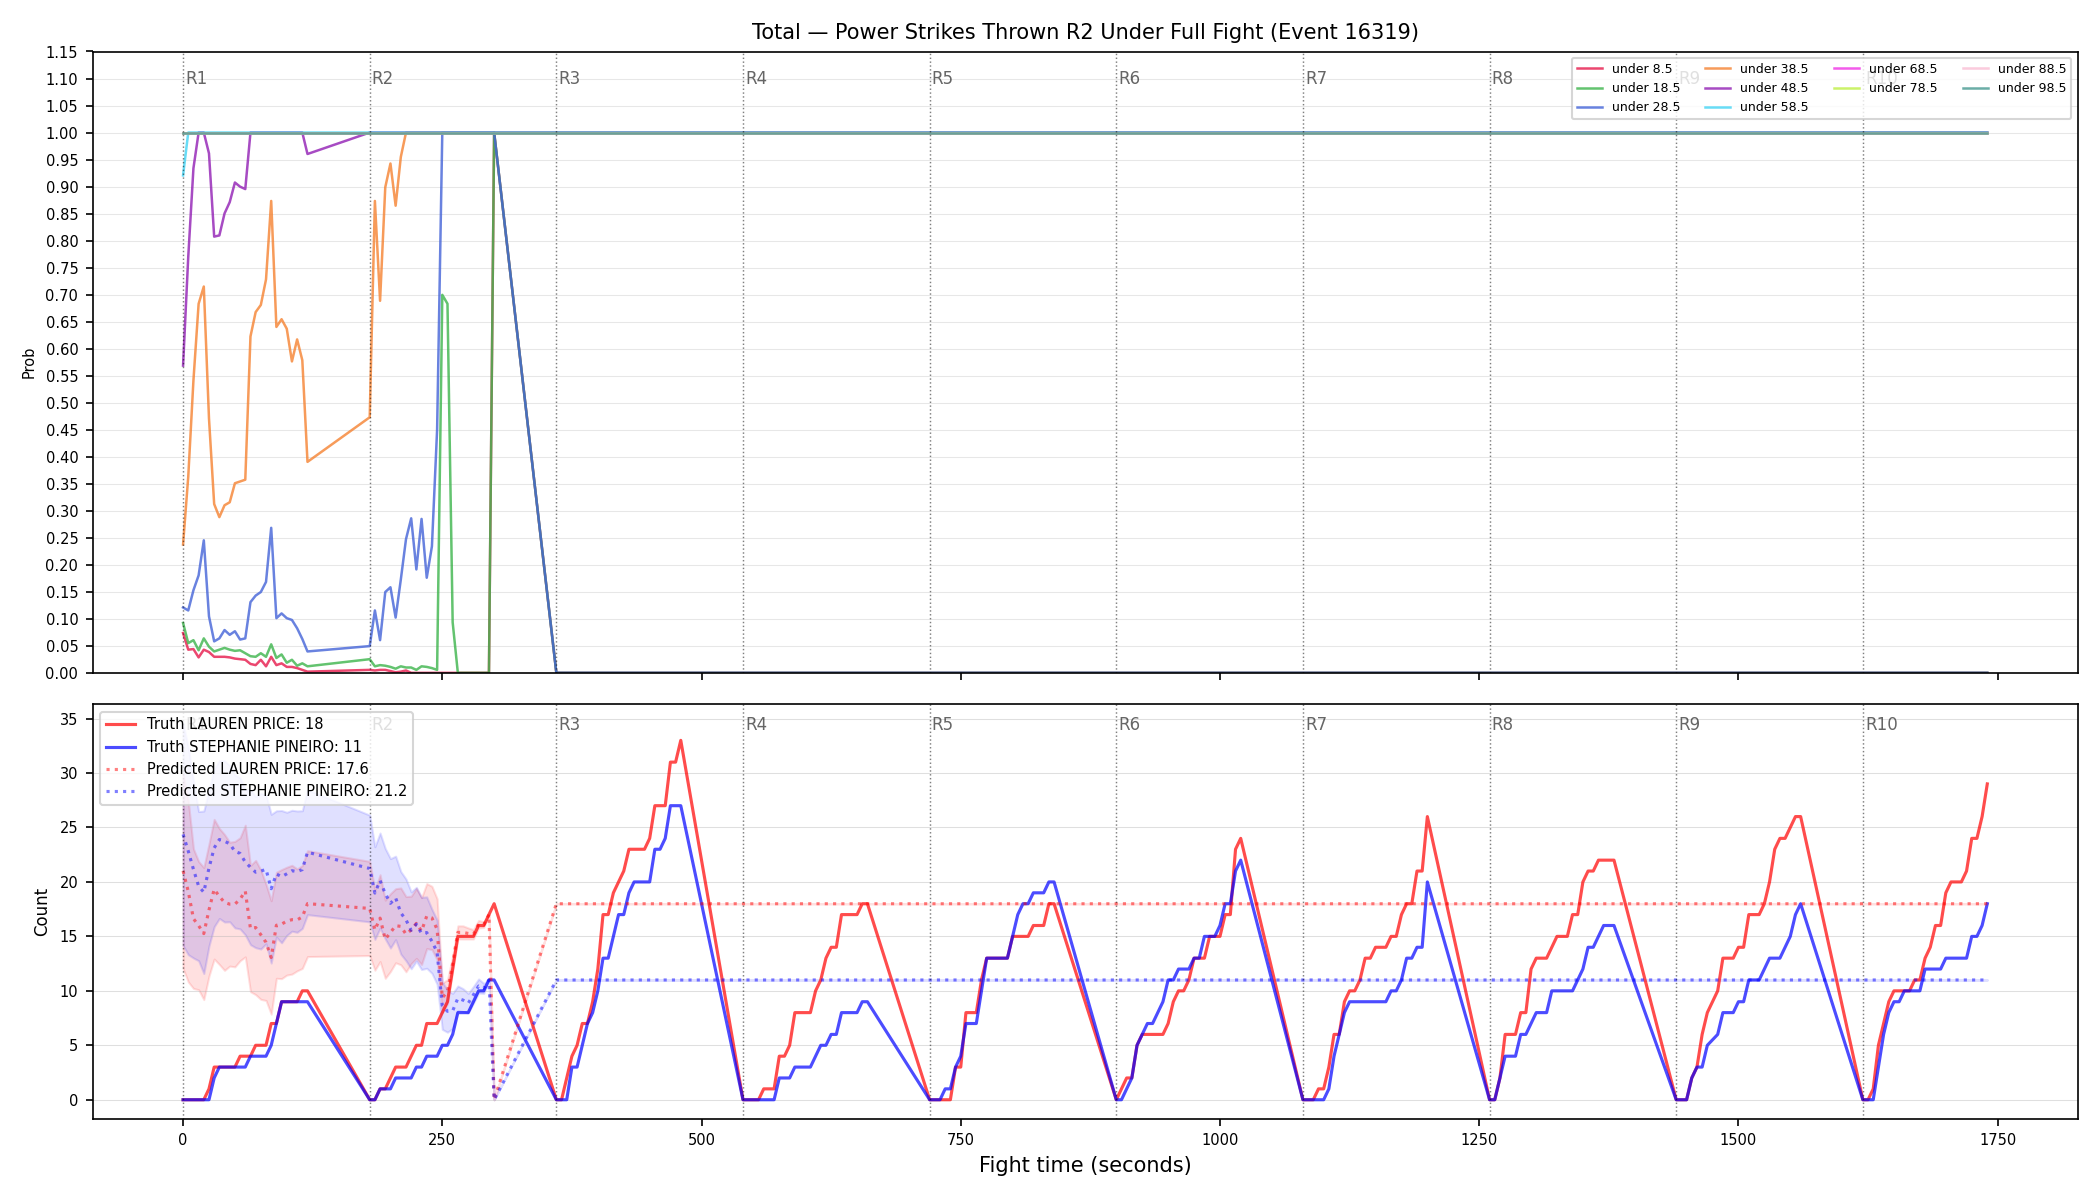Click the R9 round label in Count chart
The width and height of the screenshot is (2100, 1200).
point(1689,724)
